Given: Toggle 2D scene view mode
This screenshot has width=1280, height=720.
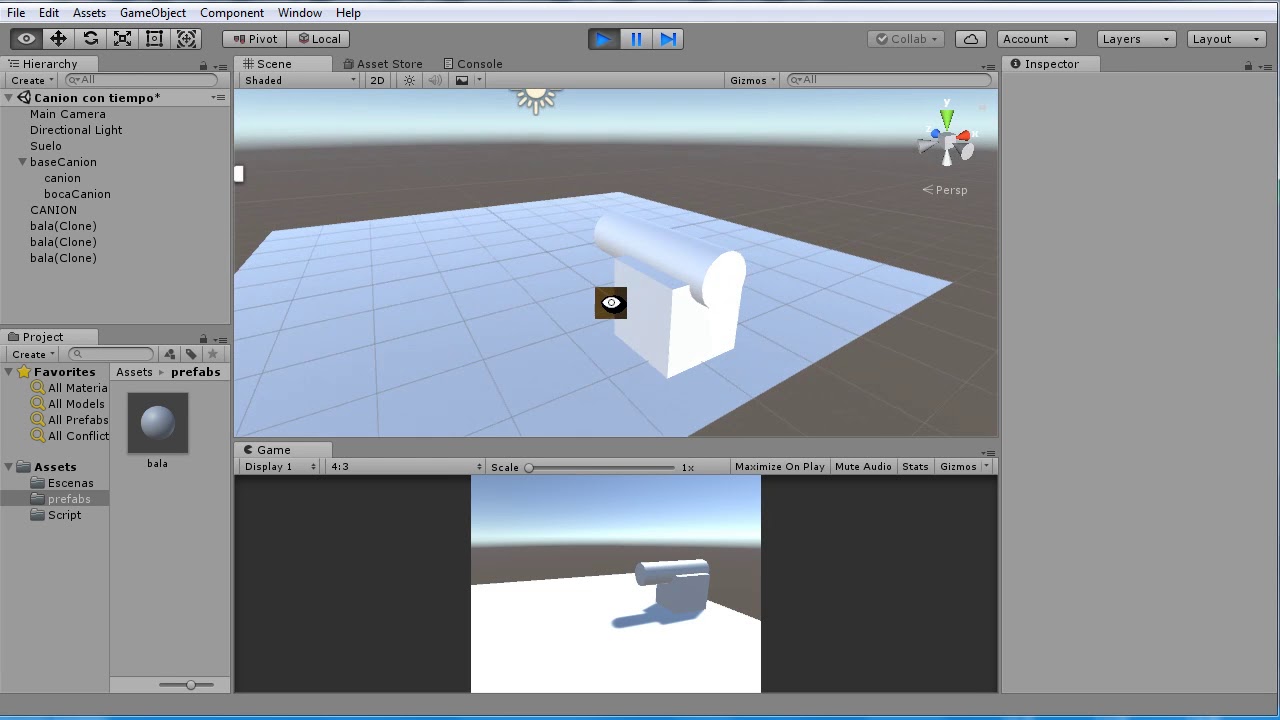Looking at the screenshot, I should [377, 80].
